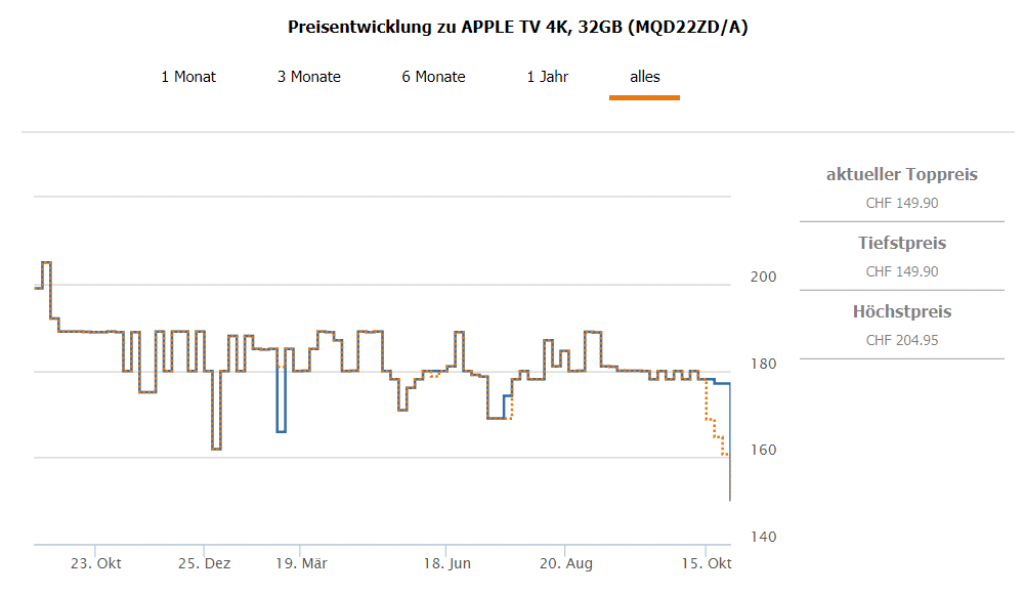Image resolution: width=1024 pixels, height=594 pixels.
Task: Click the 'Höchstpreis' heading
Action: (x=901, y=312)
